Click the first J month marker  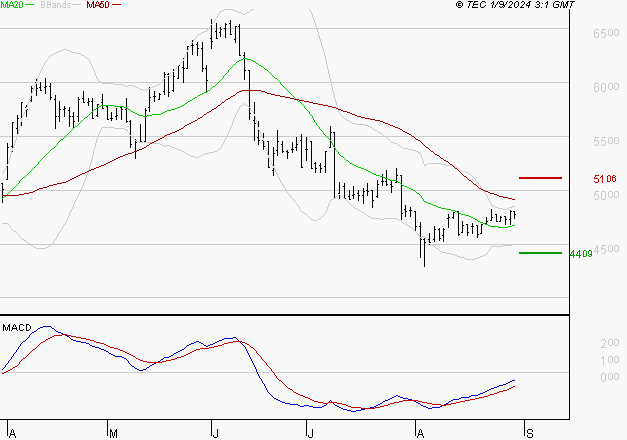[215, 434]
